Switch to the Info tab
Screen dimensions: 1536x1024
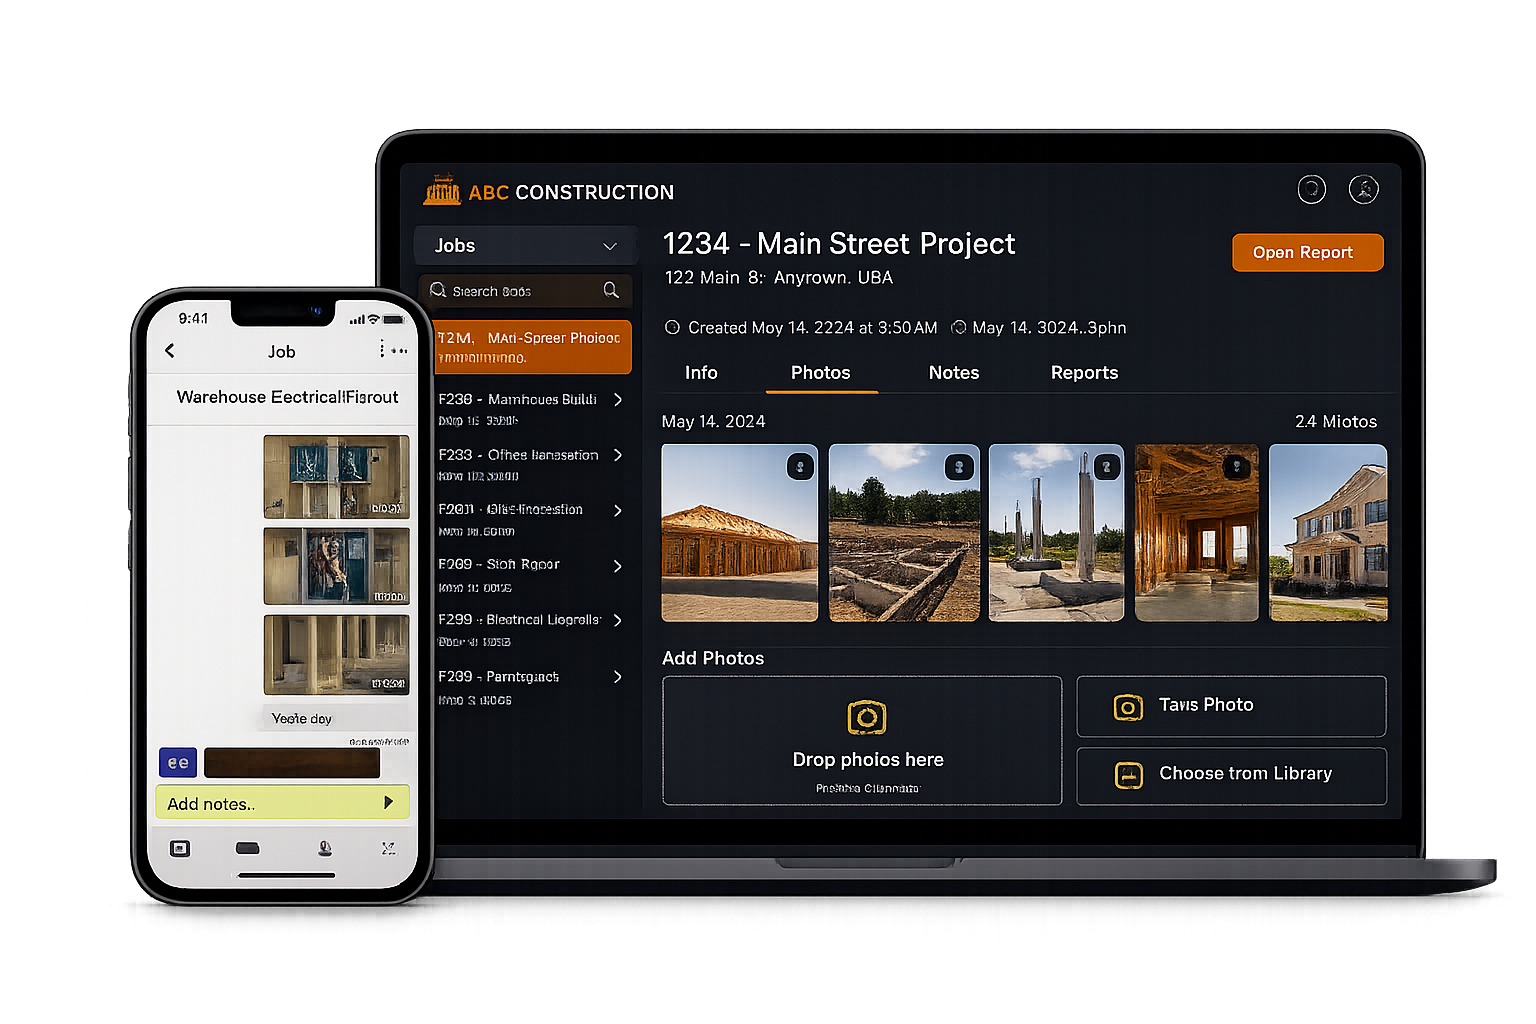[x=701, y=372]
